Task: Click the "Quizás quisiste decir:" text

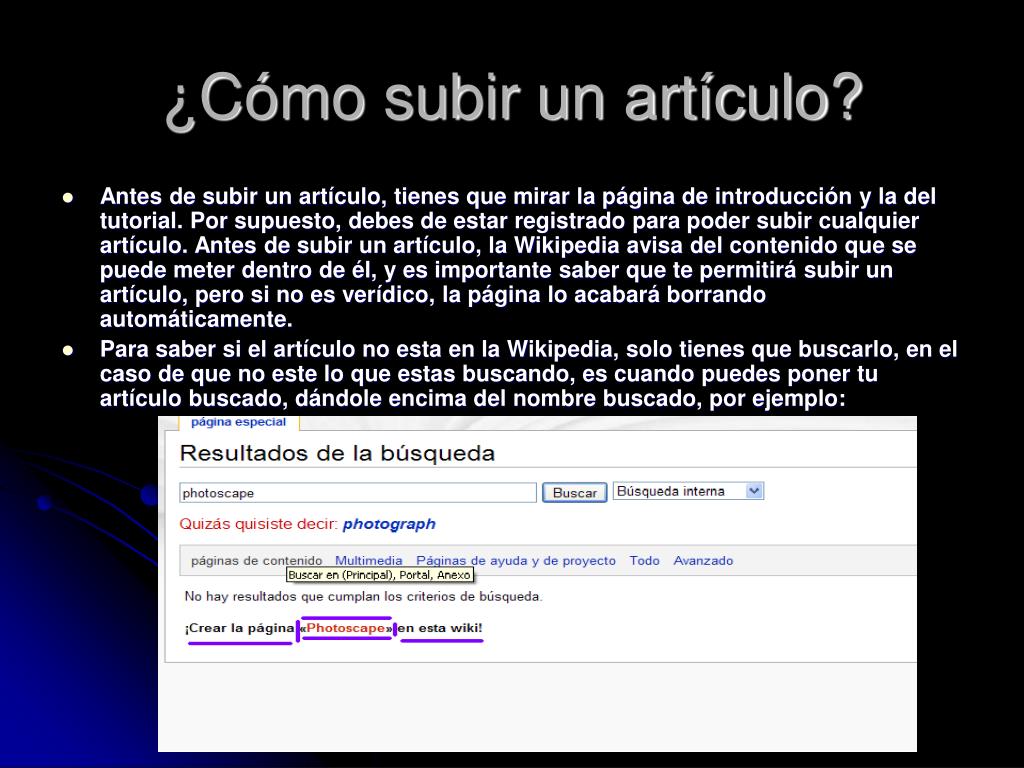Action: click(259, 524)
